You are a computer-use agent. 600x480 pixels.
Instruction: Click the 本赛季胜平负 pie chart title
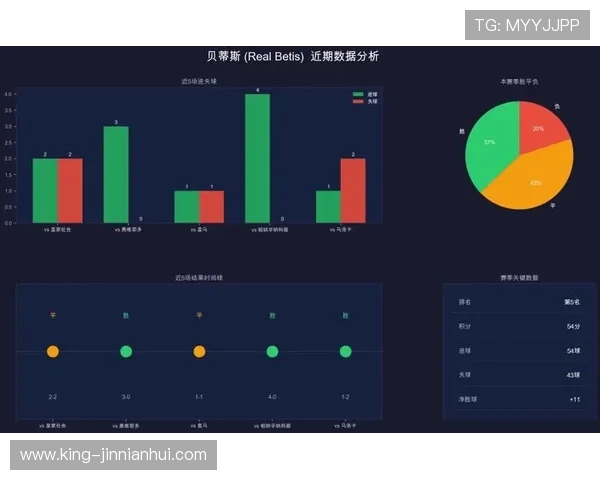[x=519, y=82]
